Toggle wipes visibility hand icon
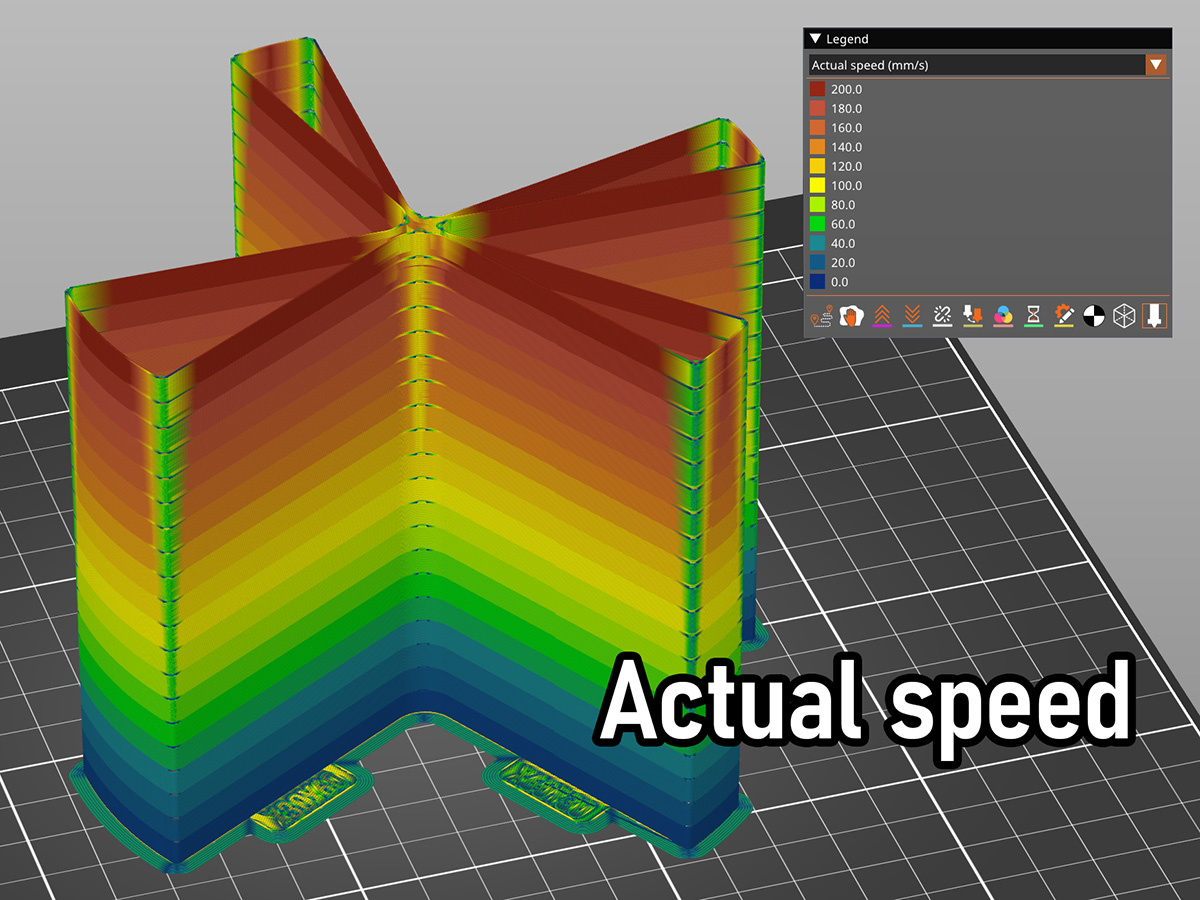Screen dimensions: 1200x900 (x=851, y=317)
